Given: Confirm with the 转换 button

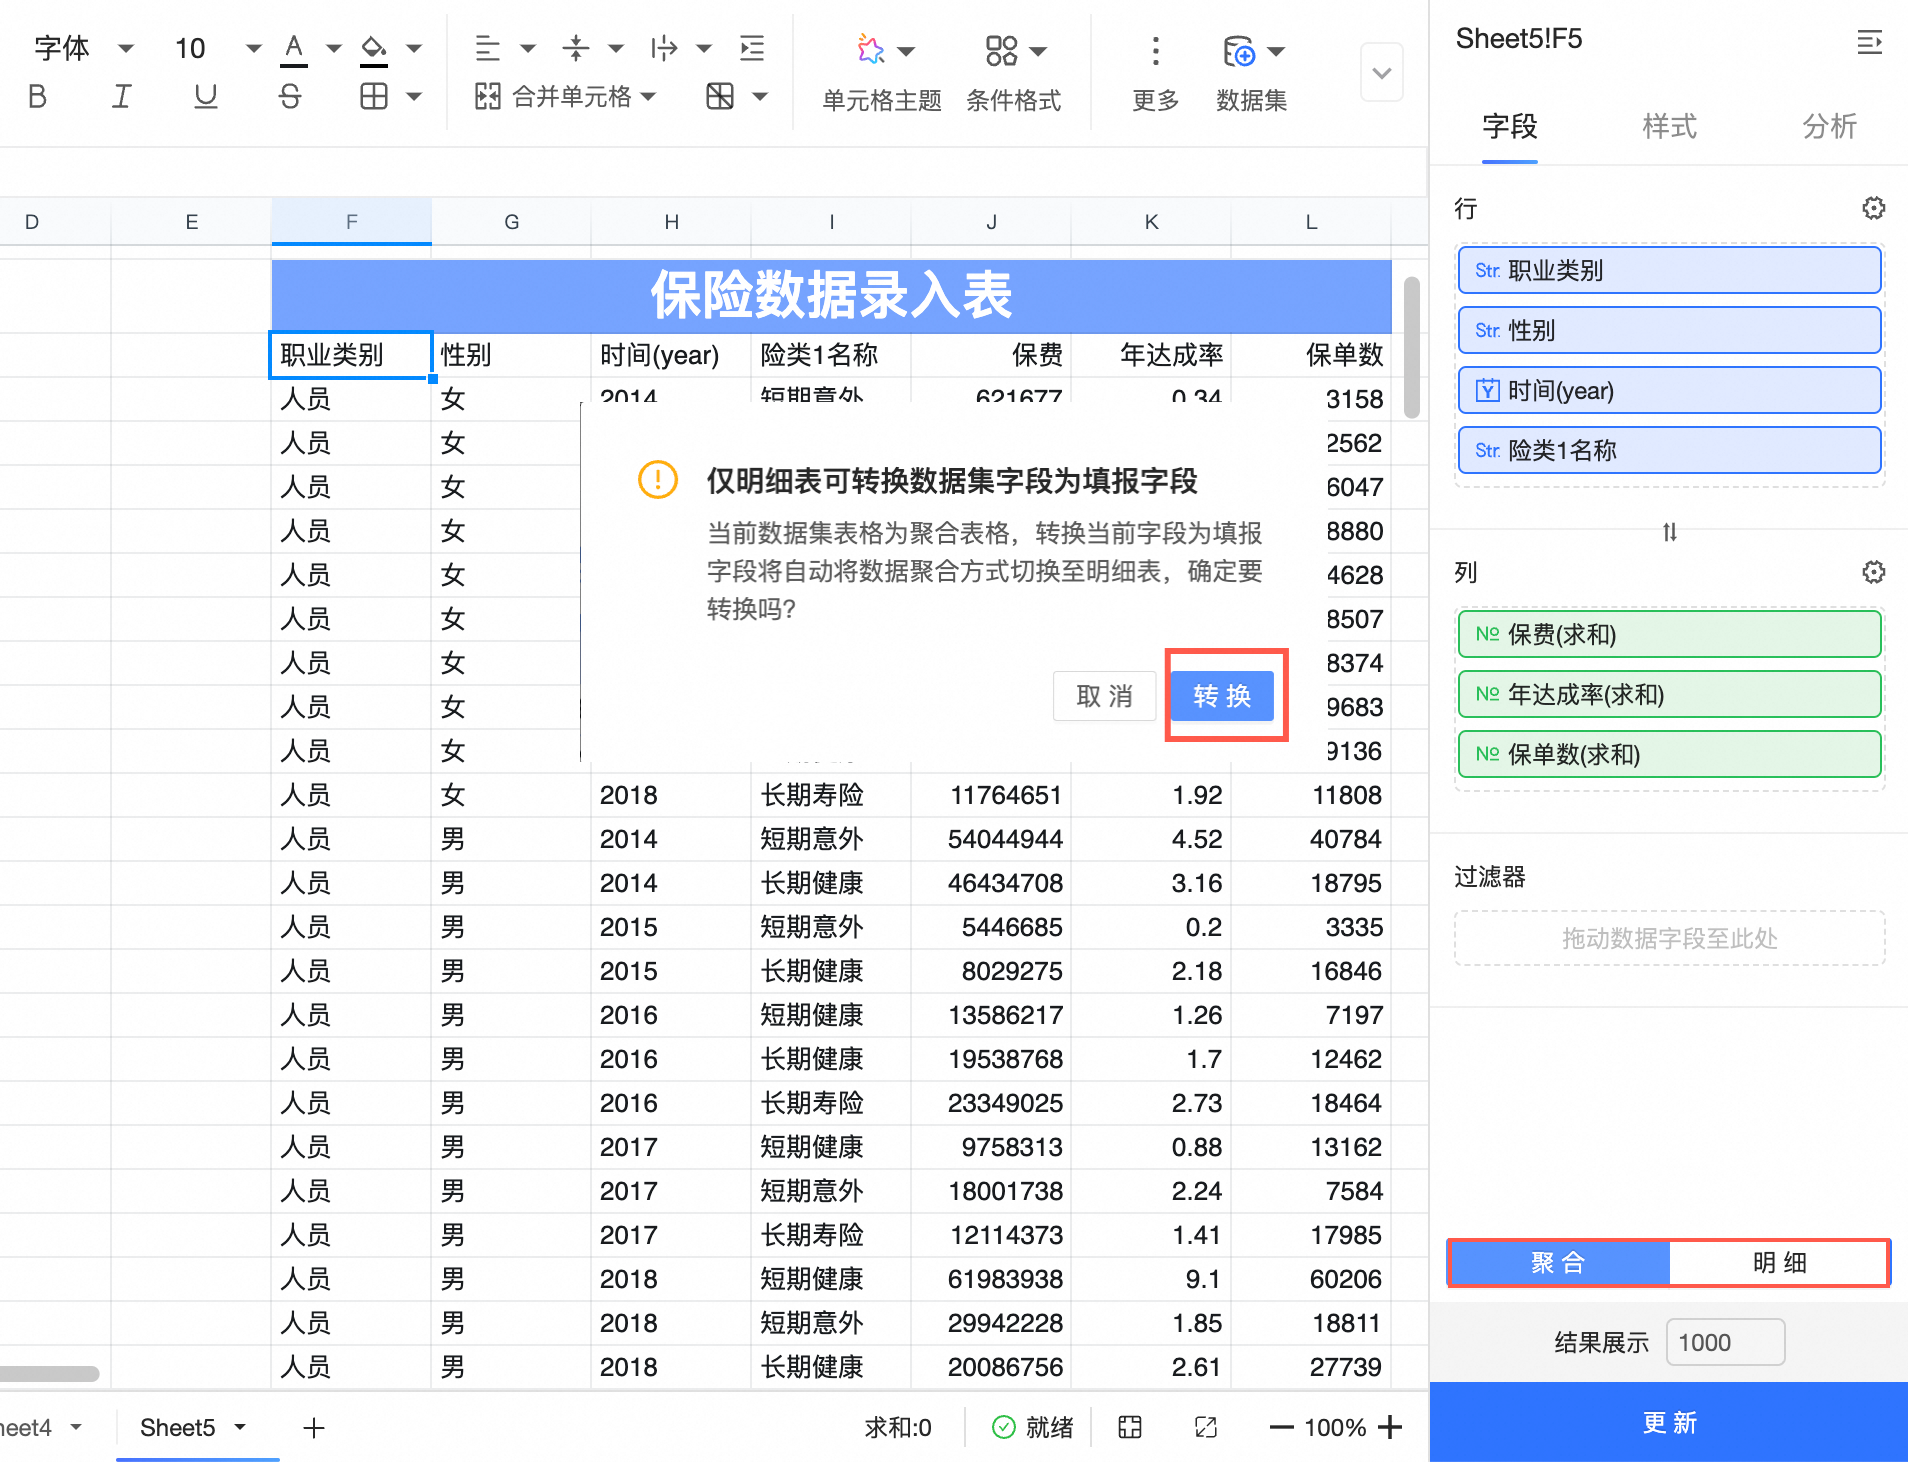Looking at the screenshot, I should pos(1221,696).
